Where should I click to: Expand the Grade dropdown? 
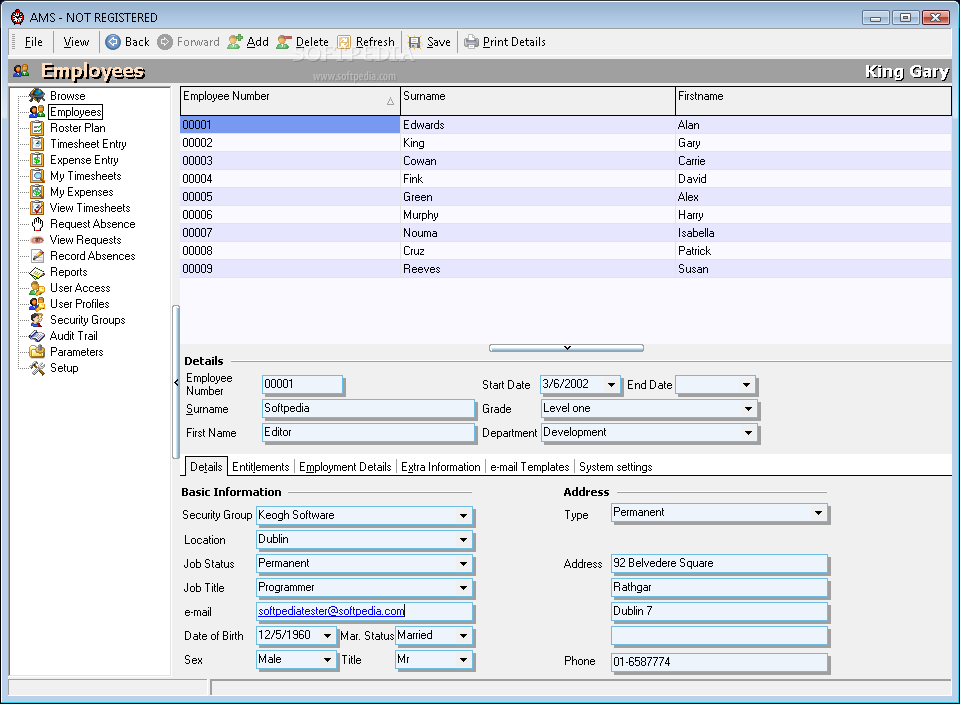pos(748,408)
